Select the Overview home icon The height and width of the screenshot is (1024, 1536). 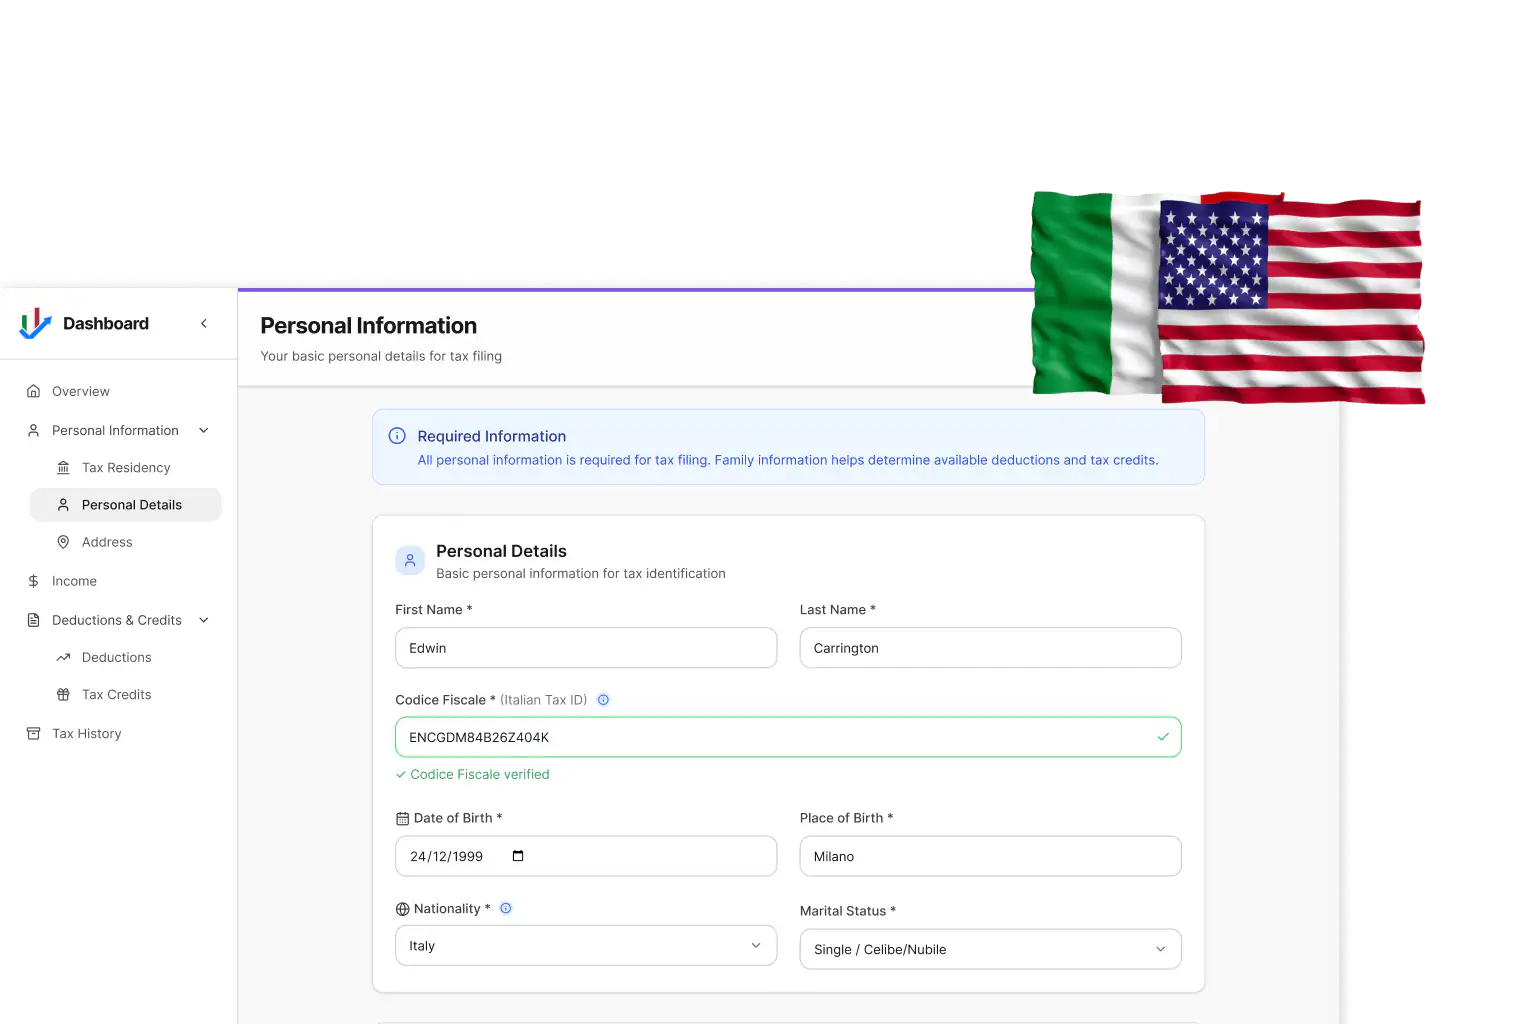click(34, 391)
